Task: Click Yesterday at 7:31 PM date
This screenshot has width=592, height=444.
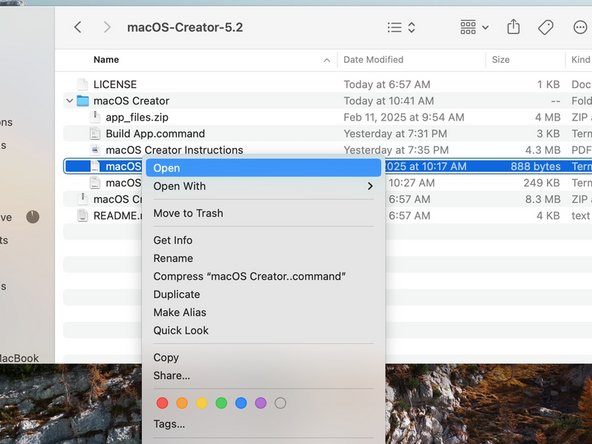Action: 395,134
